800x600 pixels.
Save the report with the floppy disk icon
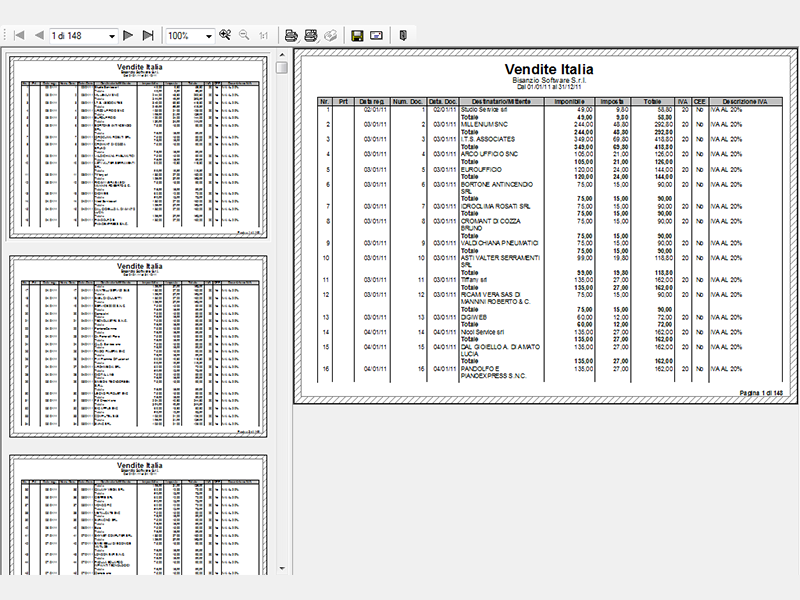(x=357, y=35)
